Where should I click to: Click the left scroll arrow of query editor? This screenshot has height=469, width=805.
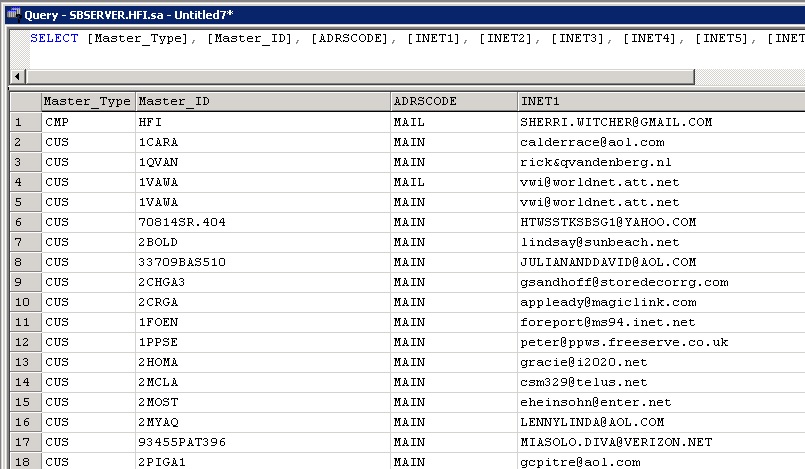[17, 76]
